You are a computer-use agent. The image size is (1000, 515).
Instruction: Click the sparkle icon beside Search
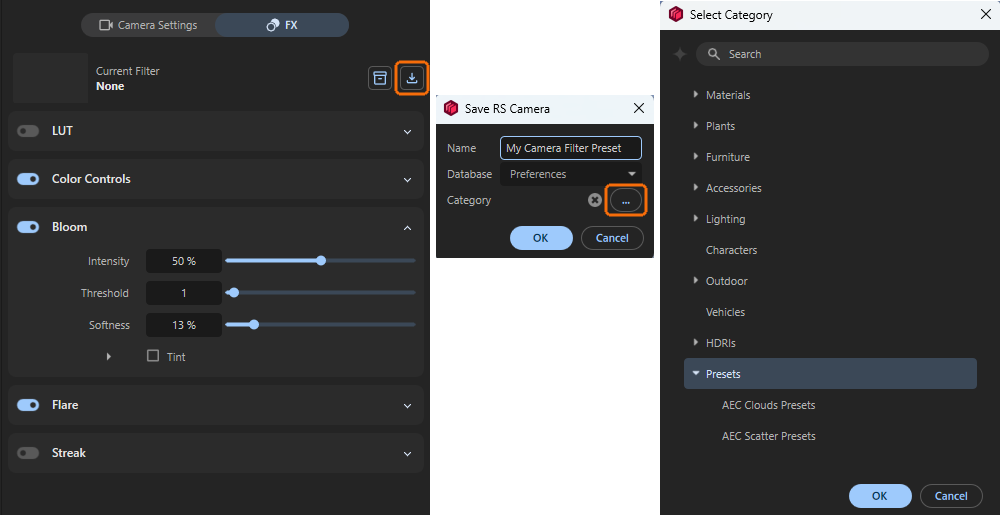point(680,54)
